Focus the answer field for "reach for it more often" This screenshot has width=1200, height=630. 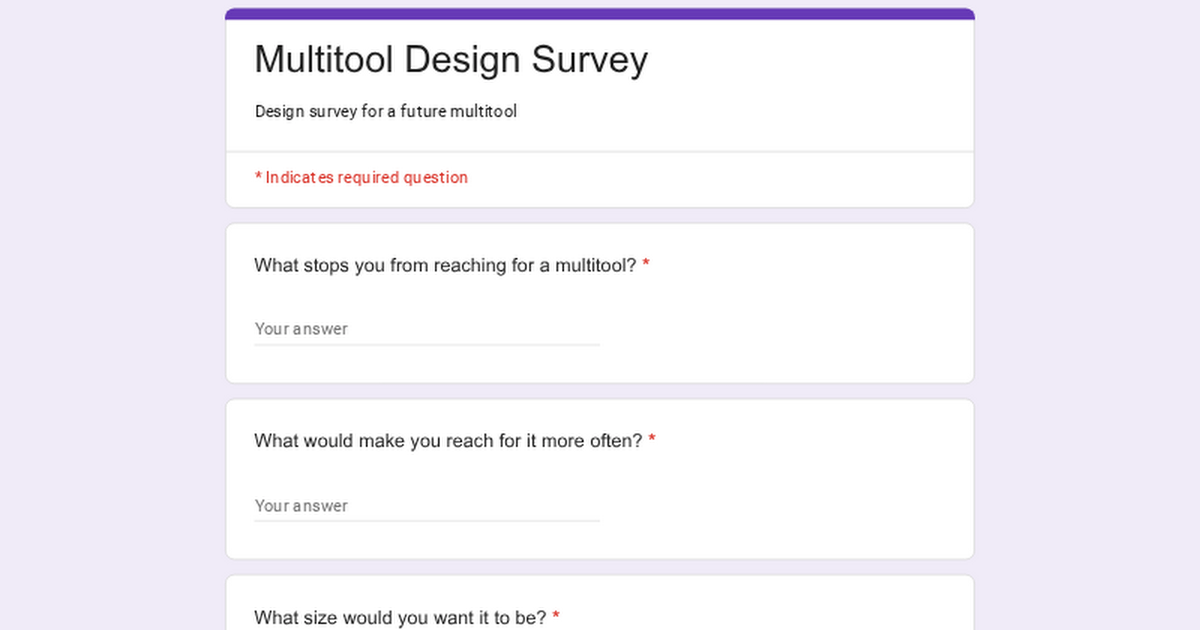(426, 506)
